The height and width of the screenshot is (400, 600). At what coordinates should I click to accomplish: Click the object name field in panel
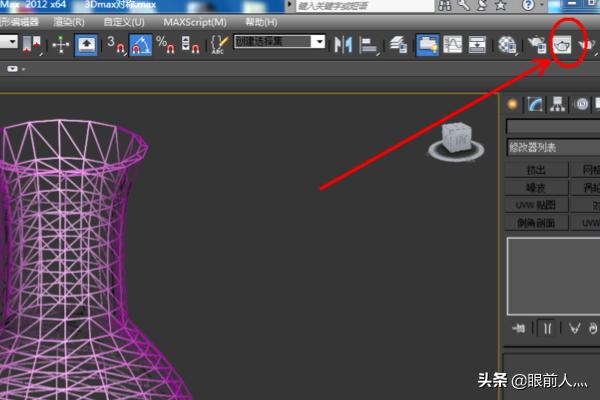click(x=553, y=126)
